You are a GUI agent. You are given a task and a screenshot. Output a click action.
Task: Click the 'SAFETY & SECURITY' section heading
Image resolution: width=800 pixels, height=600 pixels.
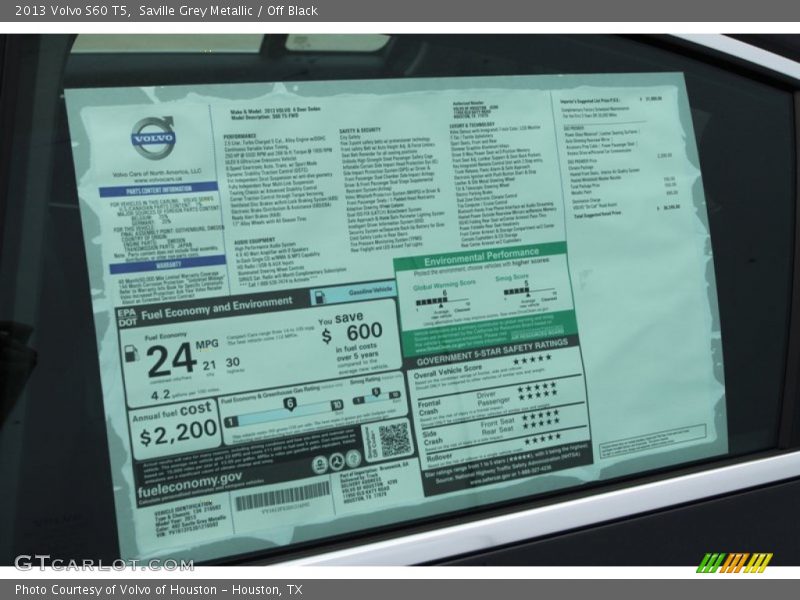tap(360, 131)
